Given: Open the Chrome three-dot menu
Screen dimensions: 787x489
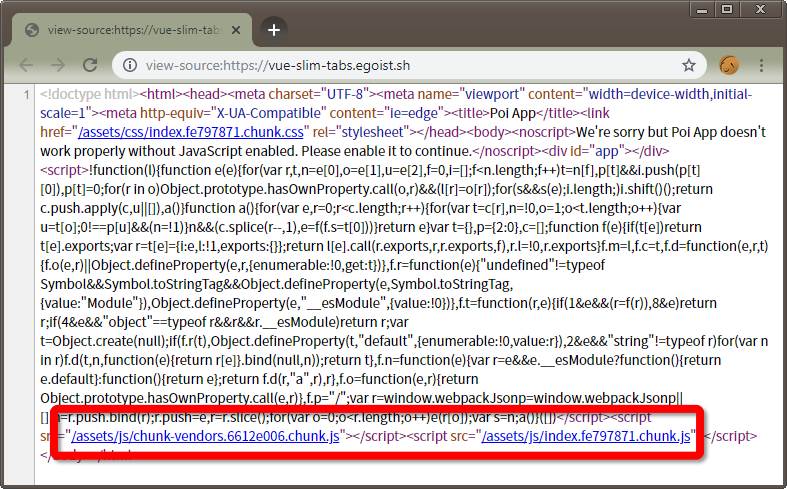Looking at the screenshot, I should pos(761,65).
